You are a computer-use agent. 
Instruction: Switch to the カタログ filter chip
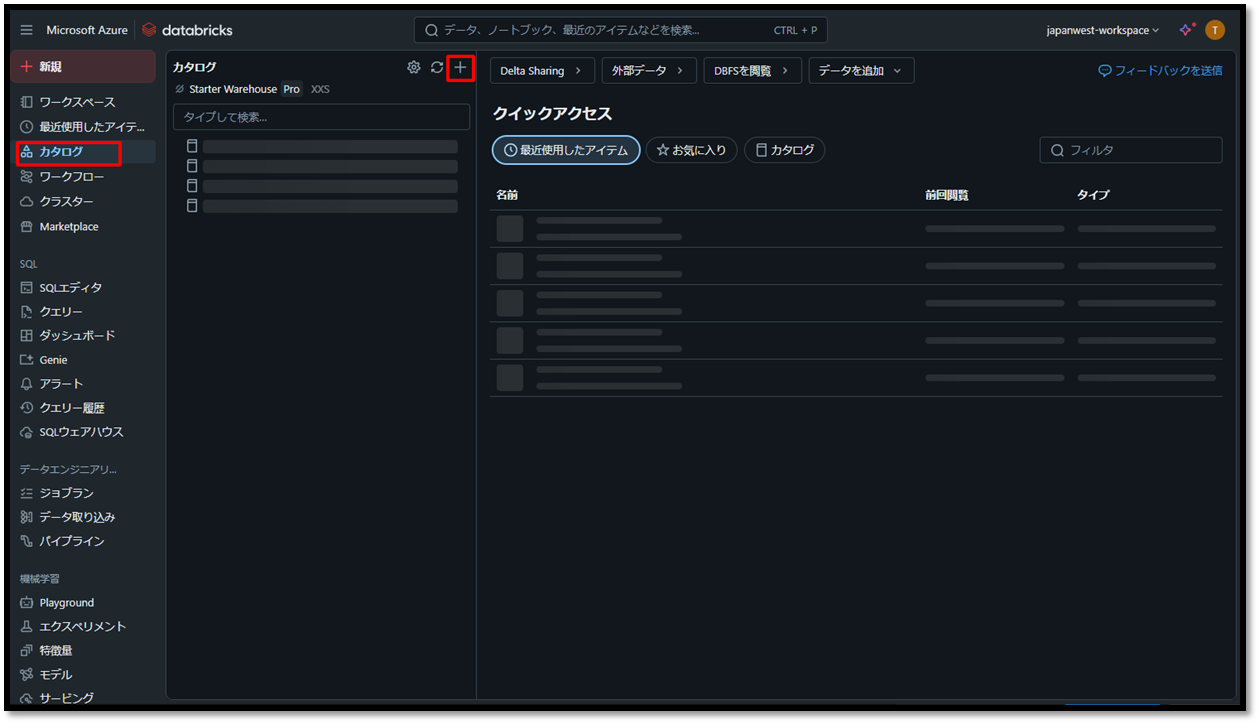(784, 150)
